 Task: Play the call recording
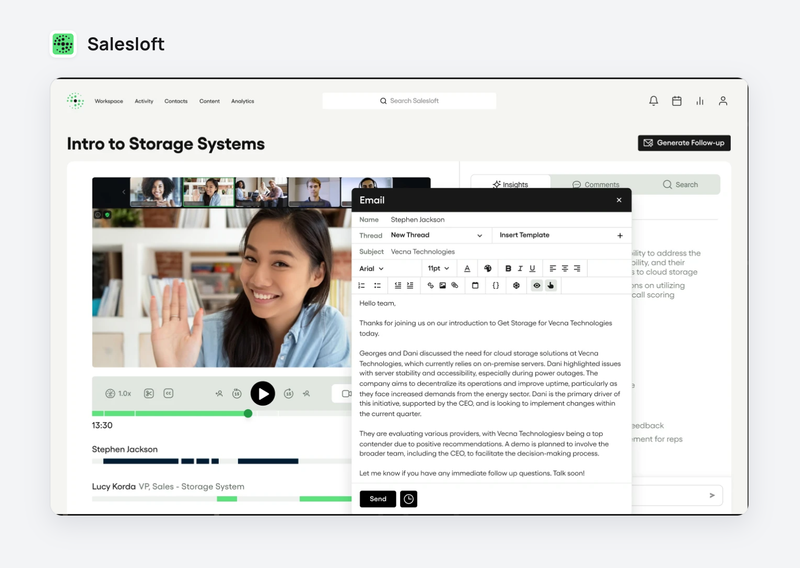[x=263, y=393]
